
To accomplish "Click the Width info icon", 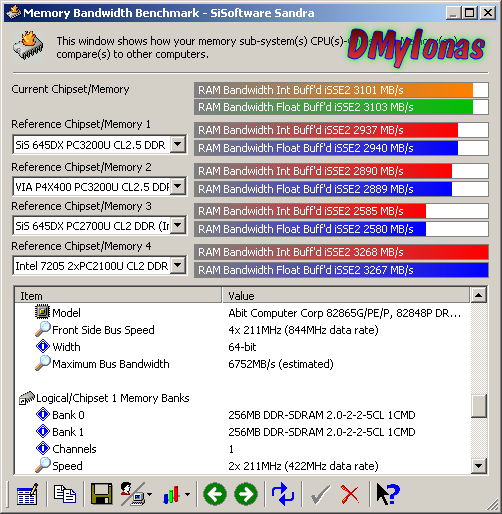I will click(43, 346).
